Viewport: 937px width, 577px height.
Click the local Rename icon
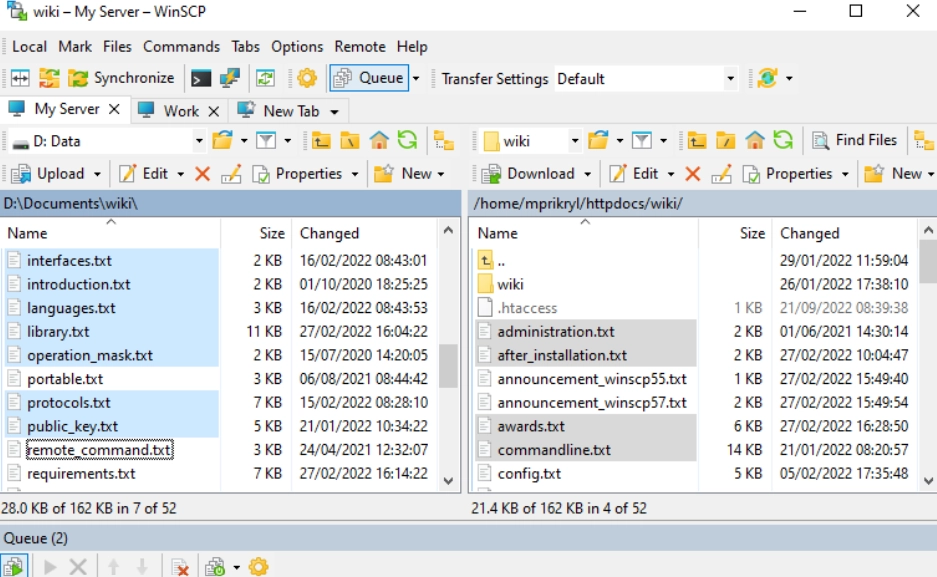tap(231, 174)
